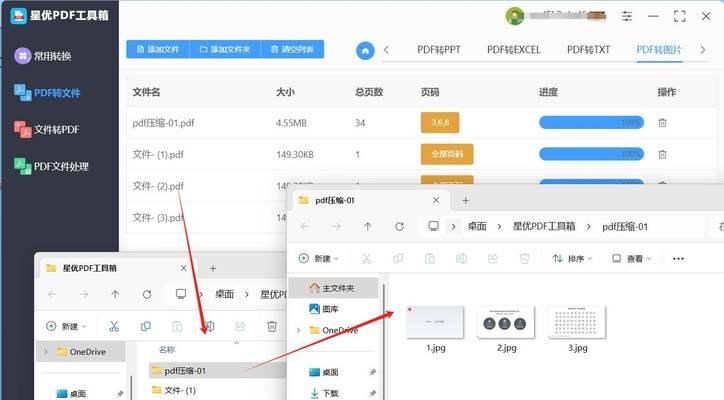The image size is (724, 400).
Task: Select 下载 in pdf压缩-01 navigation pane
Action: [x=325, y=393]
